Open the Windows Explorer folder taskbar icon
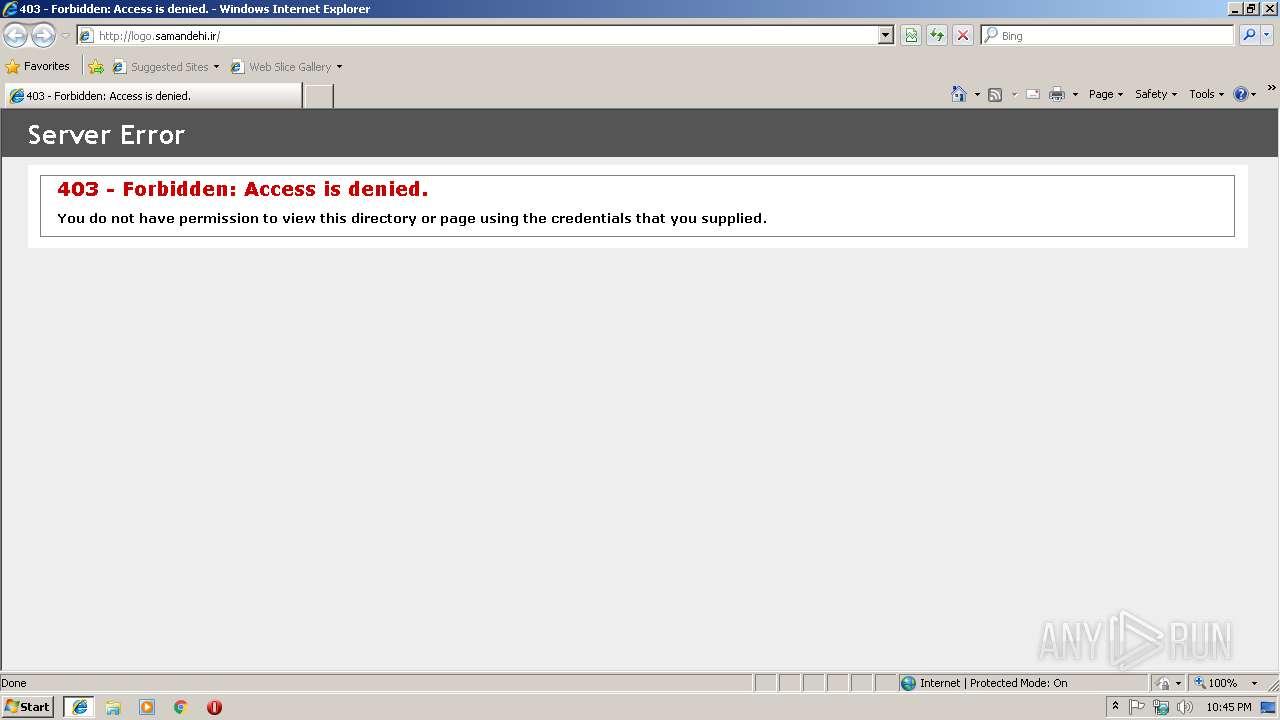 tap(113, 707)
